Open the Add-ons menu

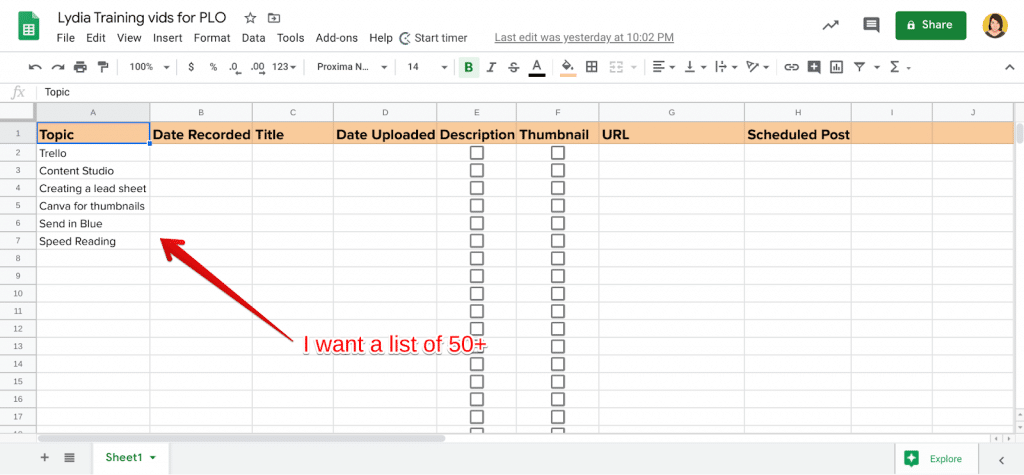coord(336,38)
